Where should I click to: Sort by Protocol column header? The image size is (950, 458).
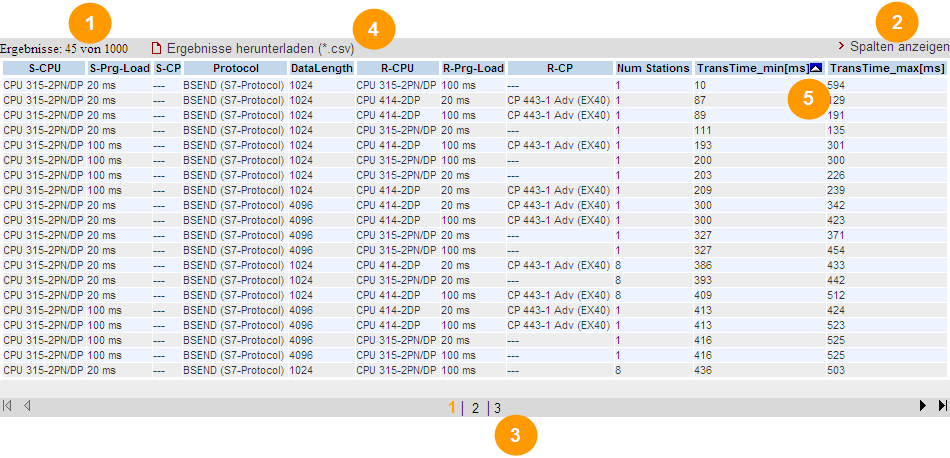point(235,68)
